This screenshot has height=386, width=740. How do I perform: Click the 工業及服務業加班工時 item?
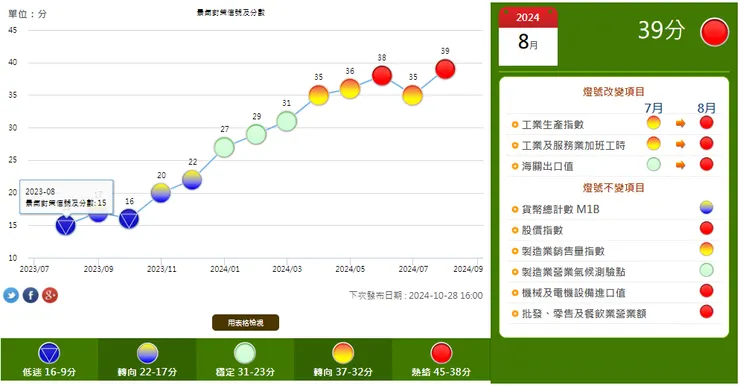[573, 145]
